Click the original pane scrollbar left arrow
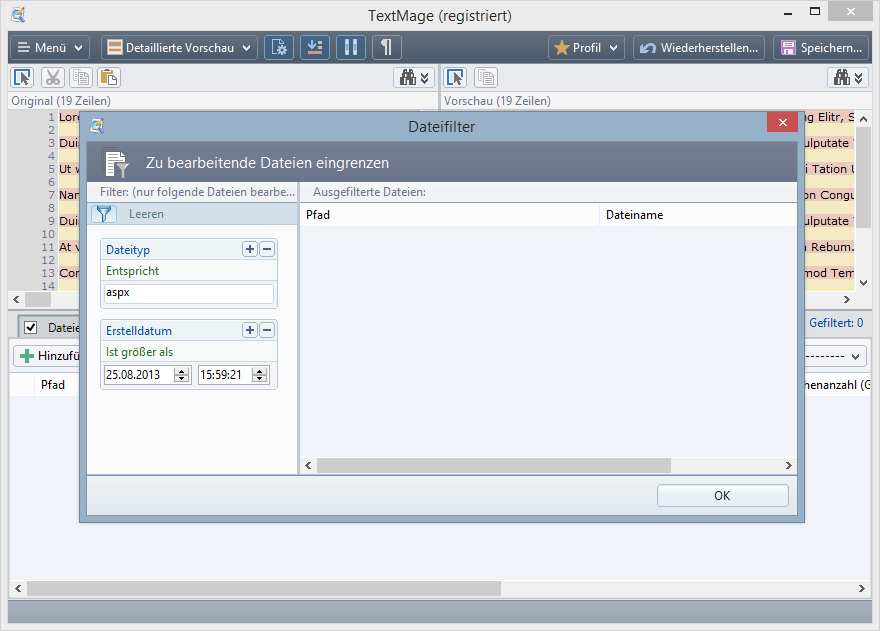Screen dimensions: 880x631 16,300
